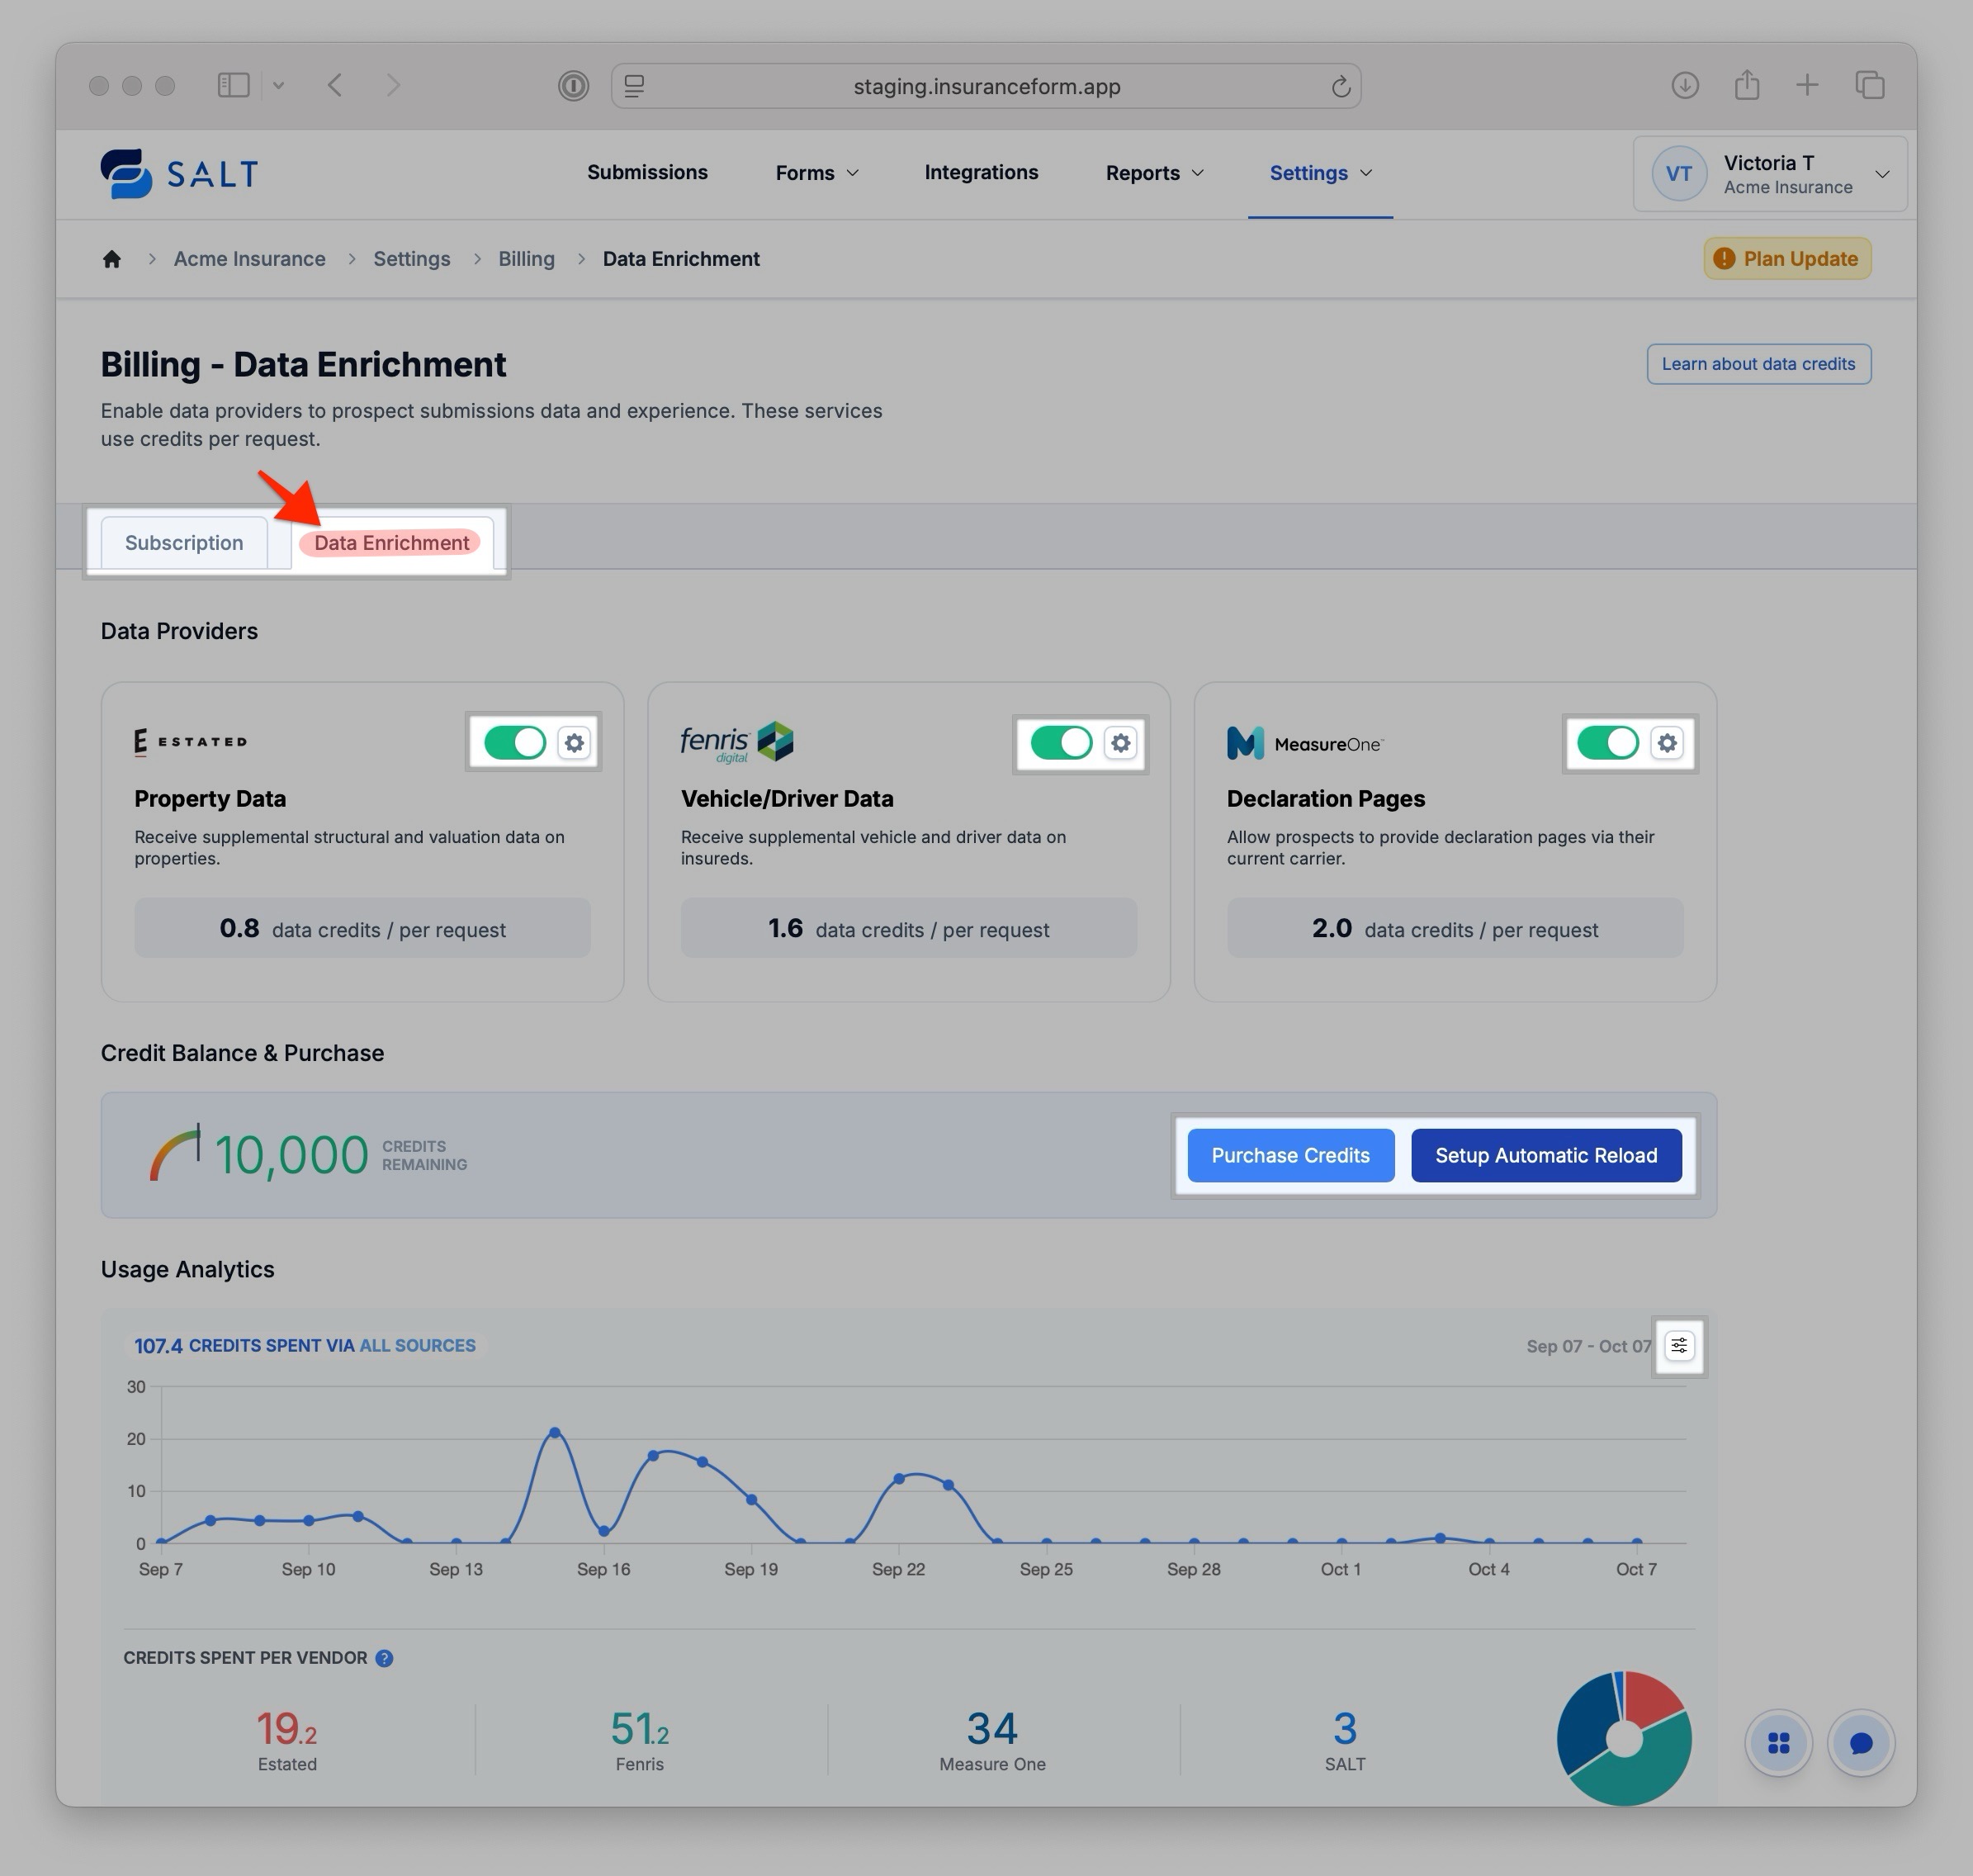1973x1876 pixels.
Task: Open Estated Property Data gear settings
Action: pyautogui.click(x=574, y=743)
